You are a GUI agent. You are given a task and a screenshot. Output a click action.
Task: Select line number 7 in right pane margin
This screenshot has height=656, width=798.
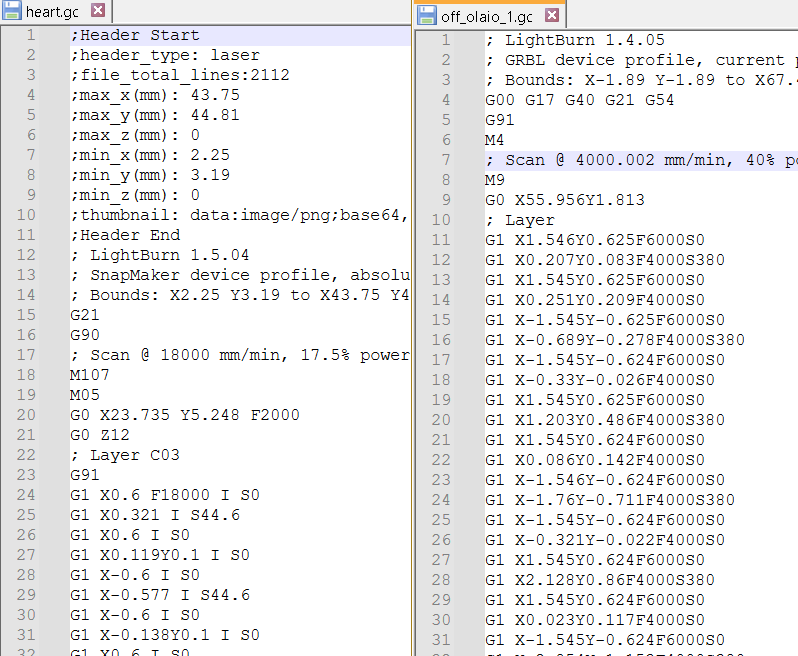[444, 160]
